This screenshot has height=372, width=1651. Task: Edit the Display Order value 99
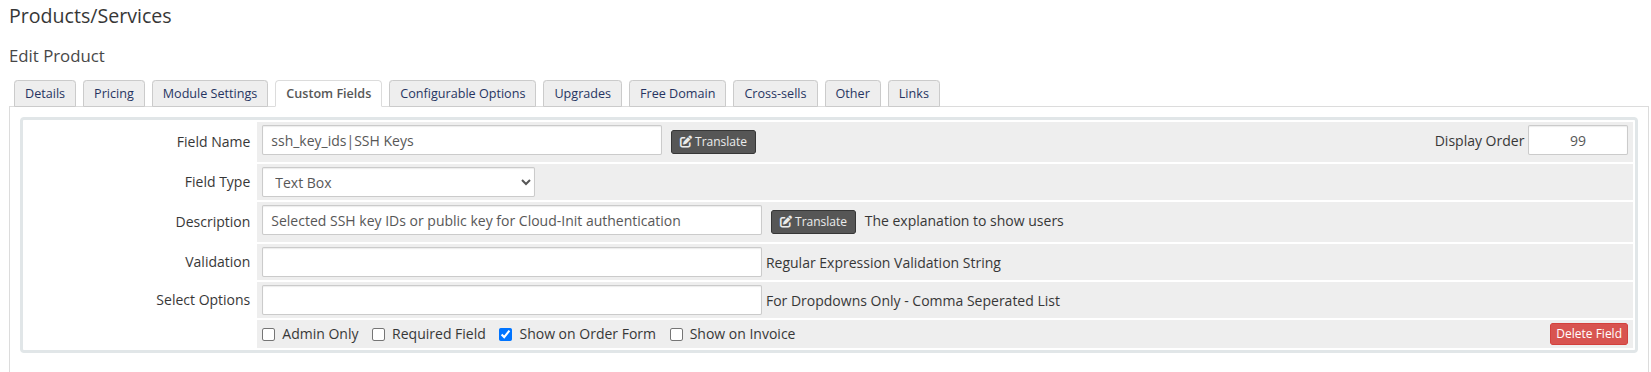[x=1578, y=140]
